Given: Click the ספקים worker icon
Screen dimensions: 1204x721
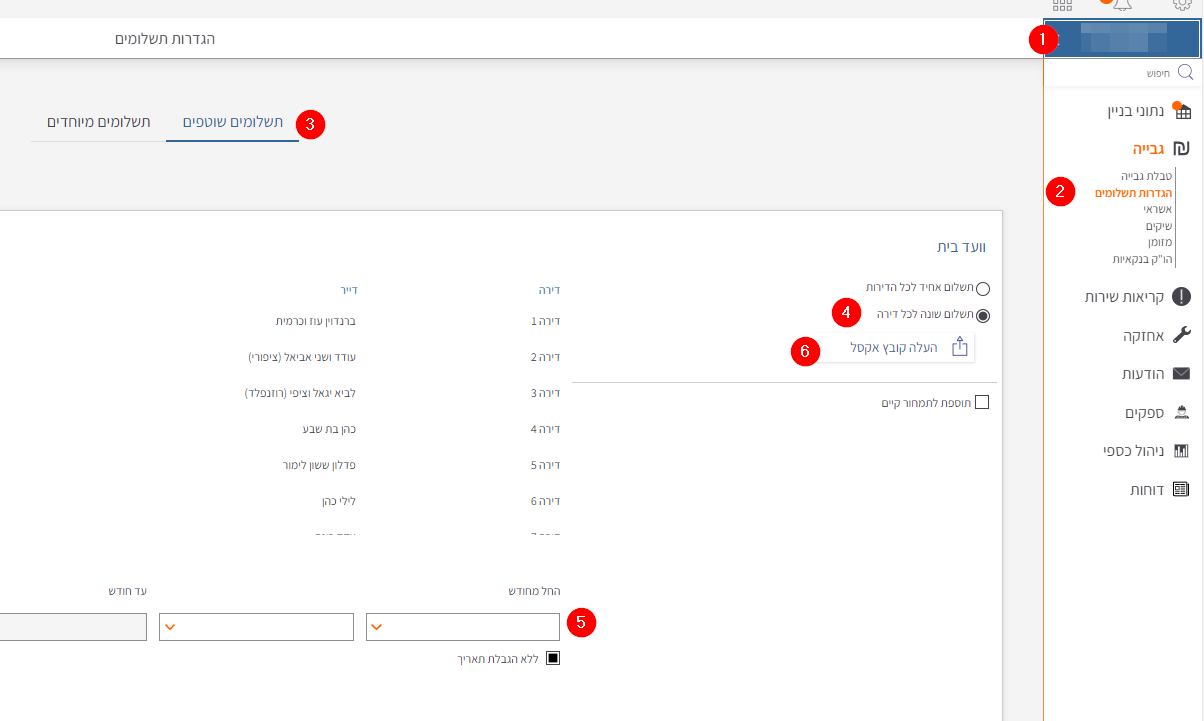Looking at the screenshot, I should click(1181, 413).
